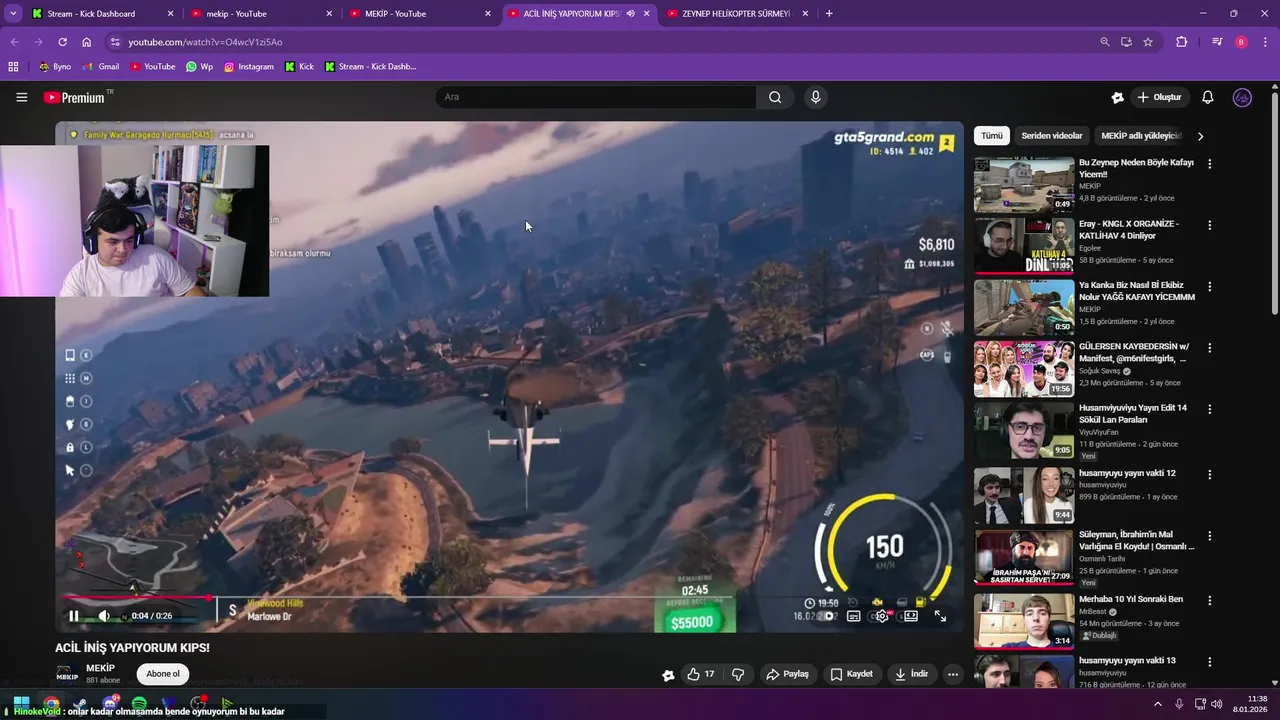The height and width of the screenshot is (720, 1280).
Task: Dislike the video with thumbs down
Action: click(x=738, y=674)
